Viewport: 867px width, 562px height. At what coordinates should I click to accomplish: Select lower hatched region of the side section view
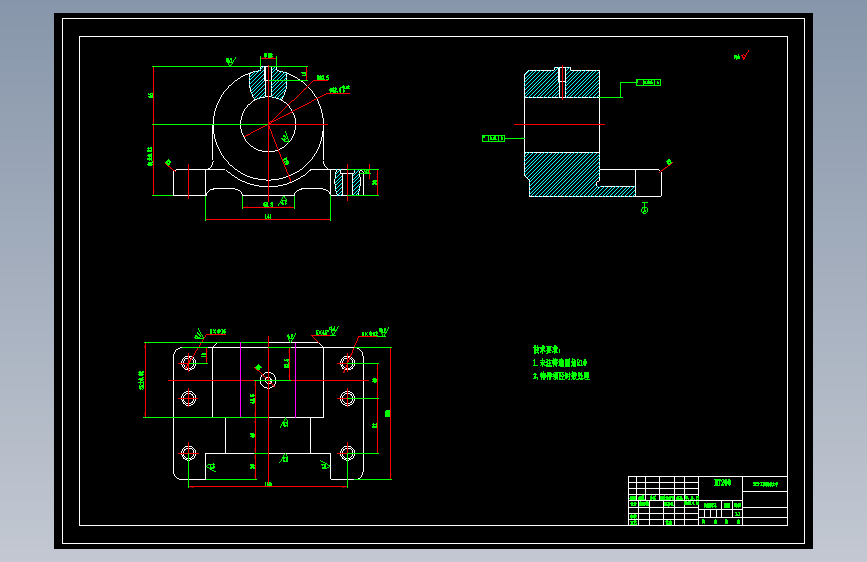(562, 174)
